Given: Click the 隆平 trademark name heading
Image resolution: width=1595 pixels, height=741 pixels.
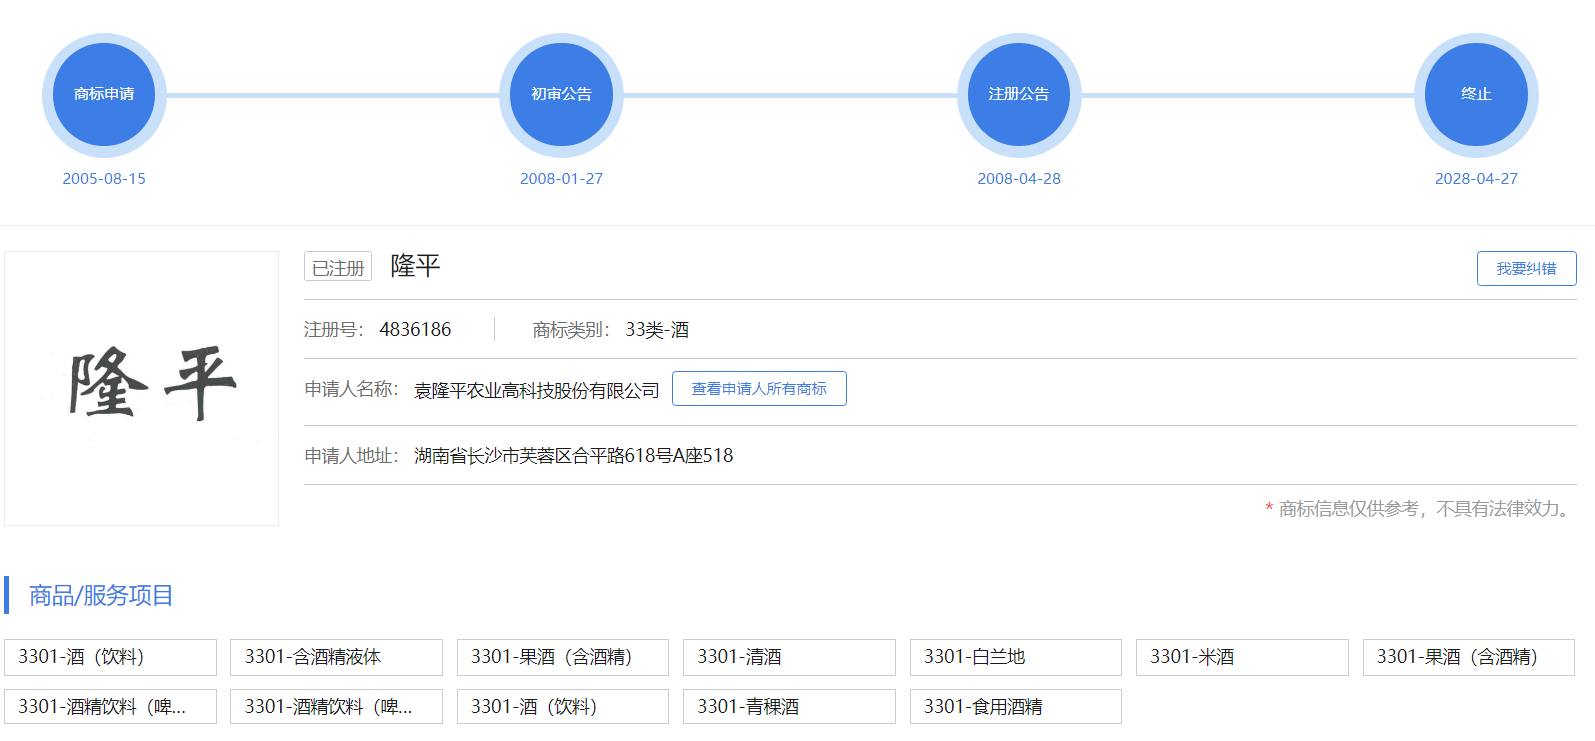Looking at the screenshot, I should tap(415, 266).
